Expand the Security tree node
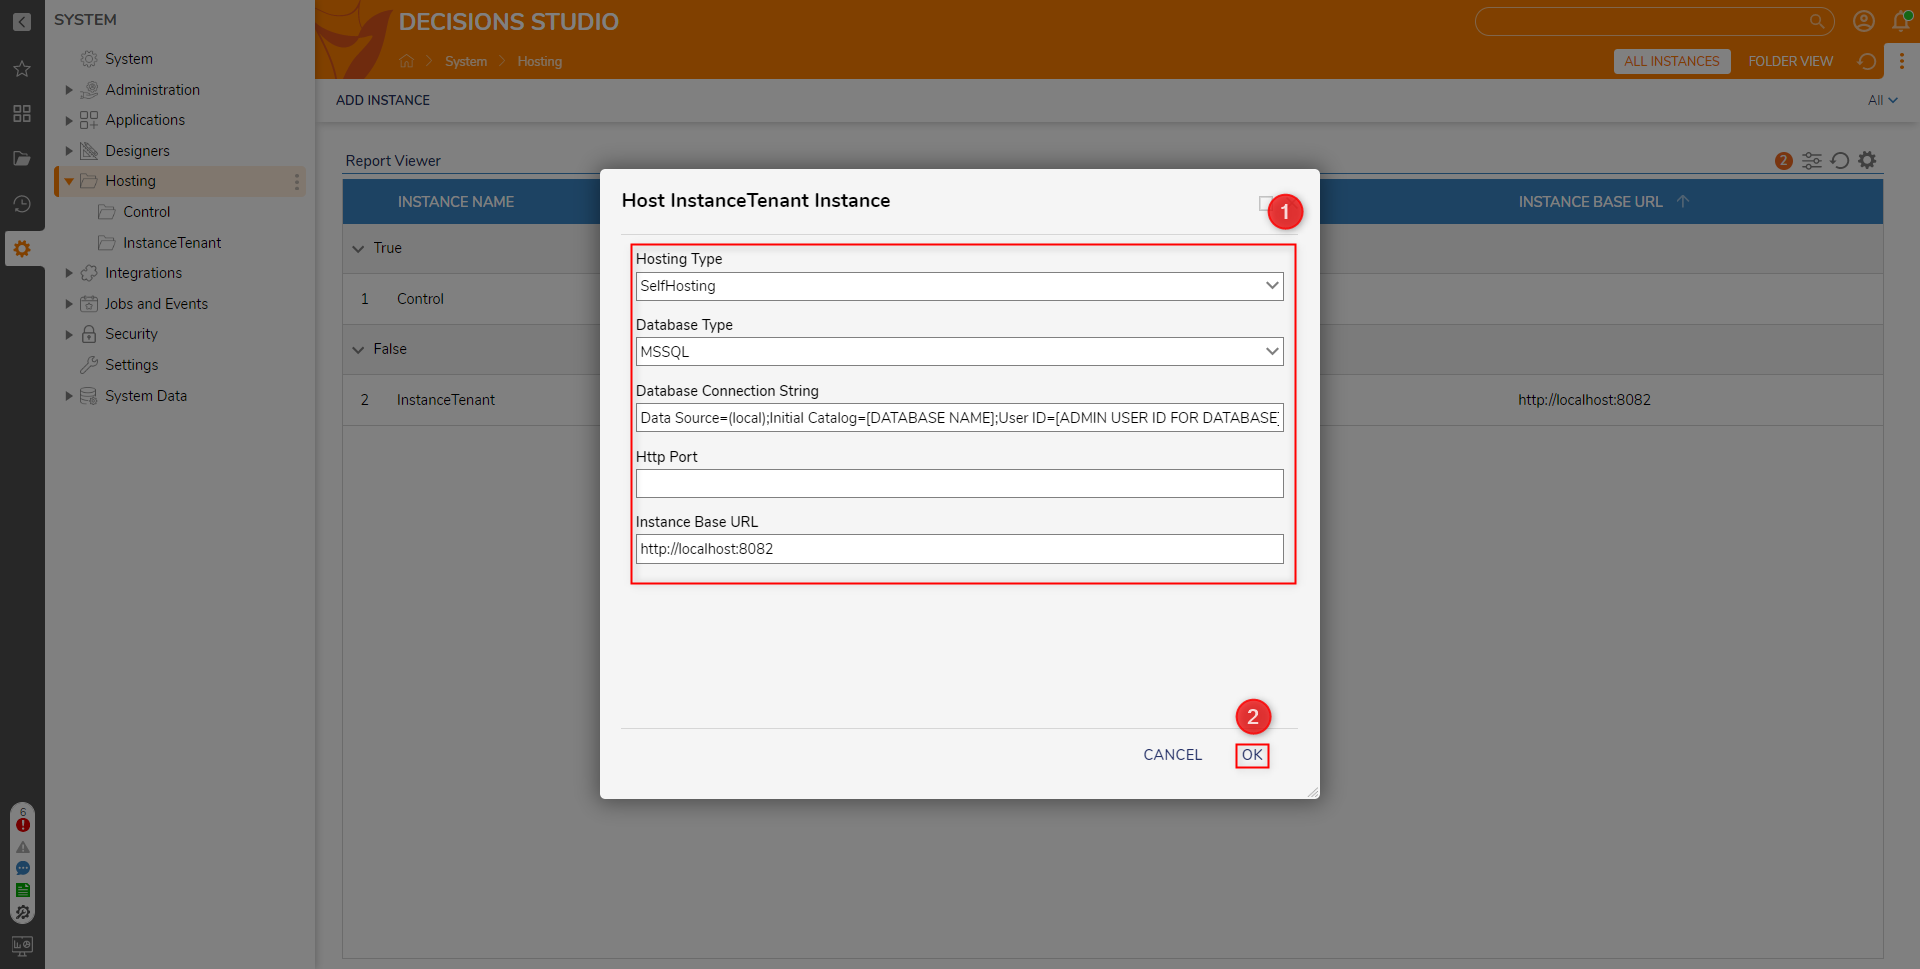 coord(69,334)
